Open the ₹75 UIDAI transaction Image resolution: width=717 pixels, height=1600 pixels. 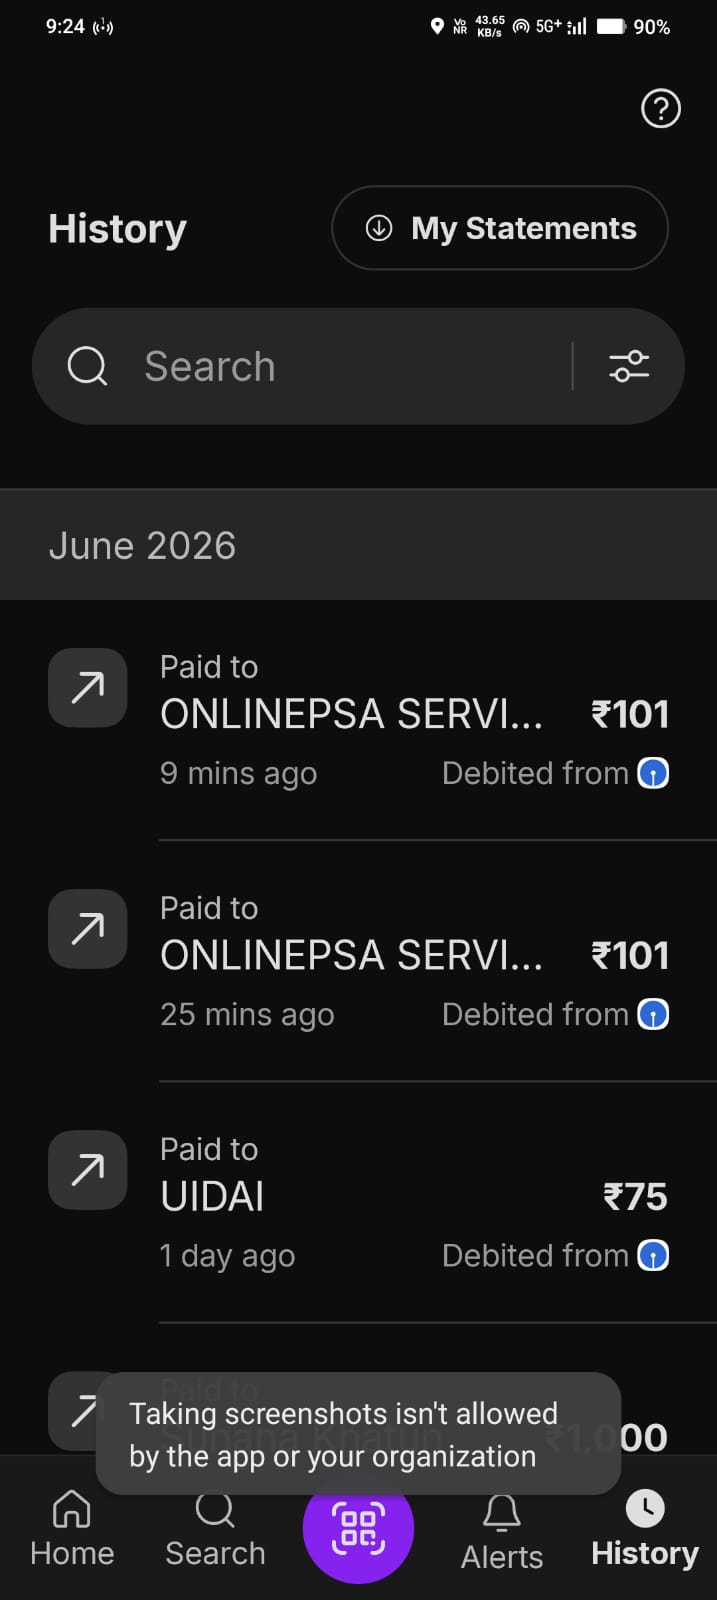(x=358, y=1202)
